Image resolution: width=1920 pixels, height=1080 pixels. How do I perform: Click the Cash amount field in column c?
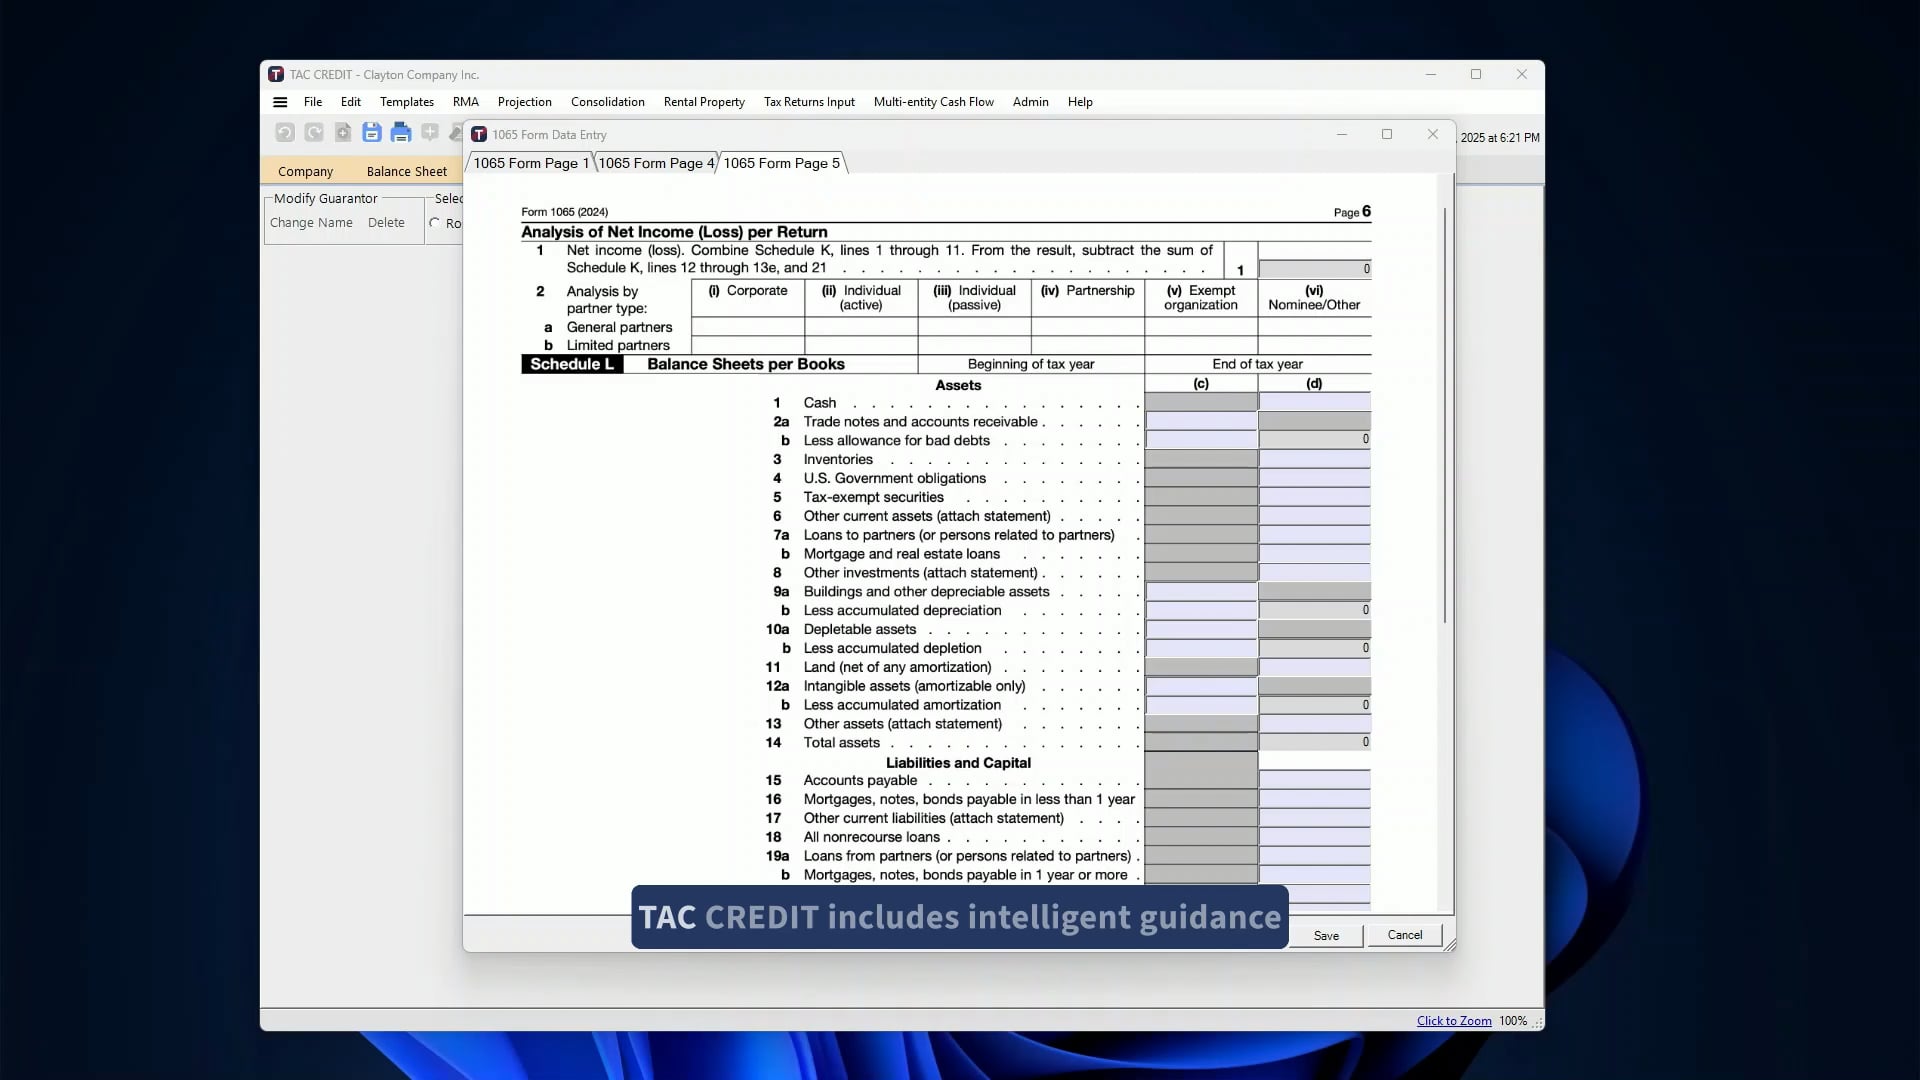pyautogui.click(x=1200, y=402)
